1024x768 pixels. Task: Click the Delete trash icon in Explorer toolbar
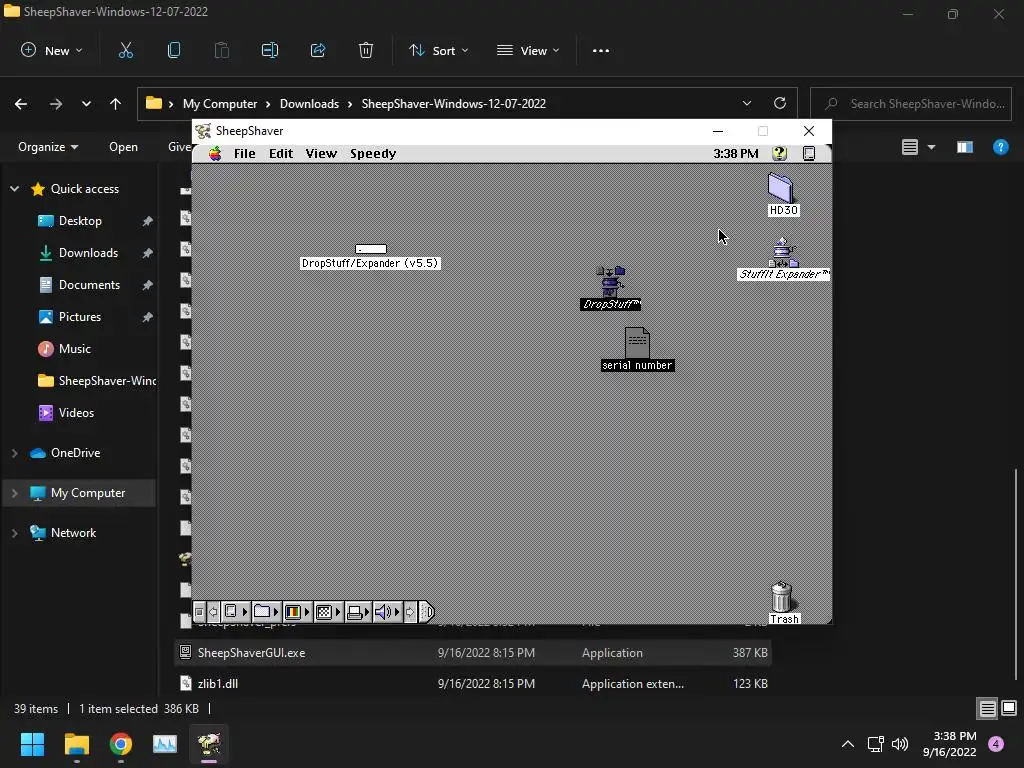366,50
